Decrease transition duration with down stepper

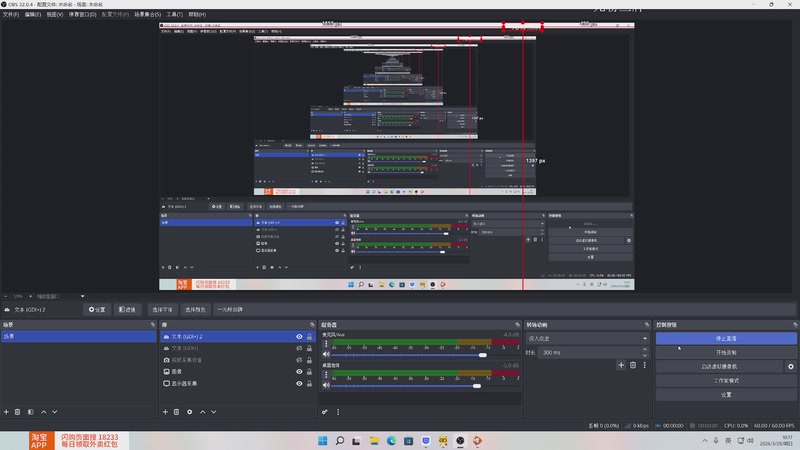pos(645,356)
